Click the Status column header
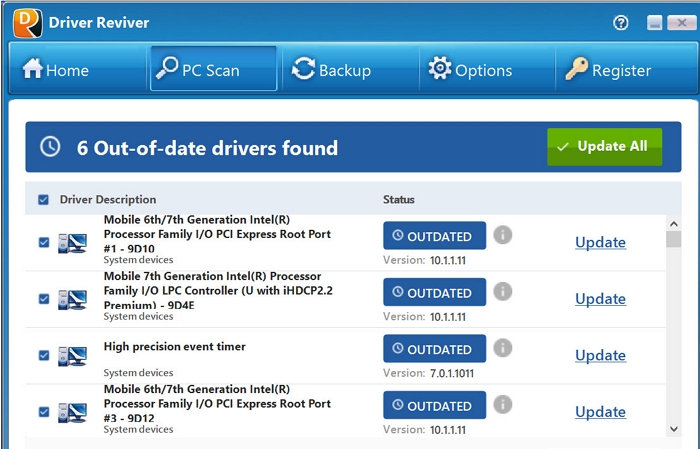 pos(399,200)
